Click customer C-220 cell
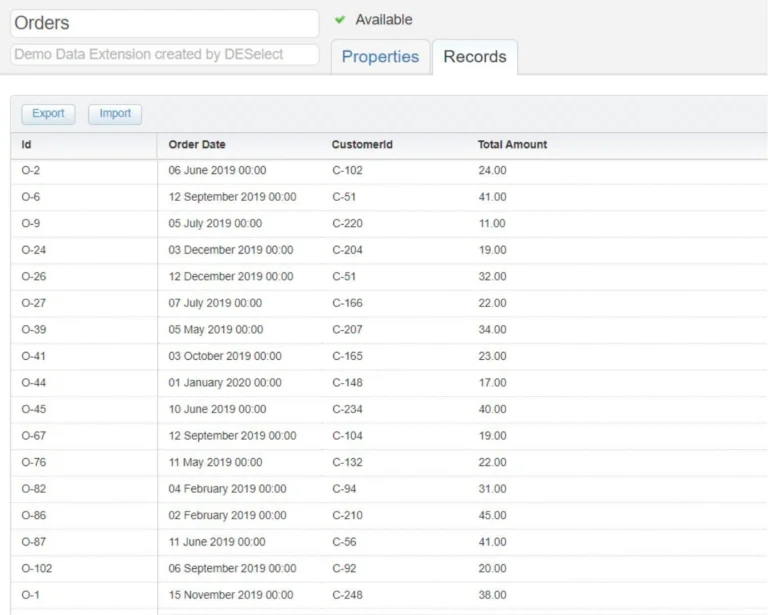Image resolution: width=768 pixels, height=615 pixels. [349, 224]
